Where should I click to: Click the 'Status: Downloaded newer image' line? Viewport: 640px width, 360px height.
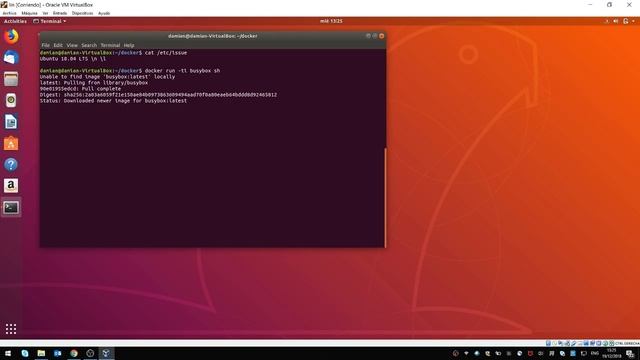113,100
